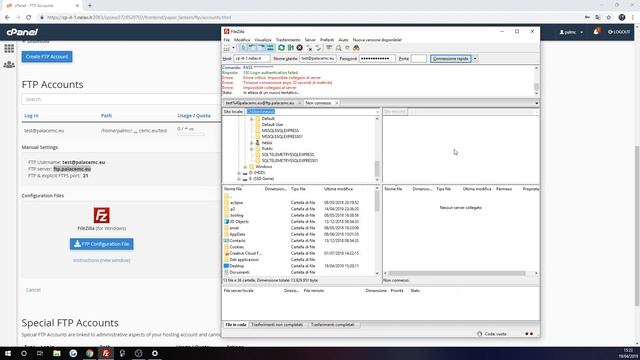Viewport: 640px width, 360px height.
Task: Click Disconnect from server toolbar icon
Action: click(x=309, y=48)
